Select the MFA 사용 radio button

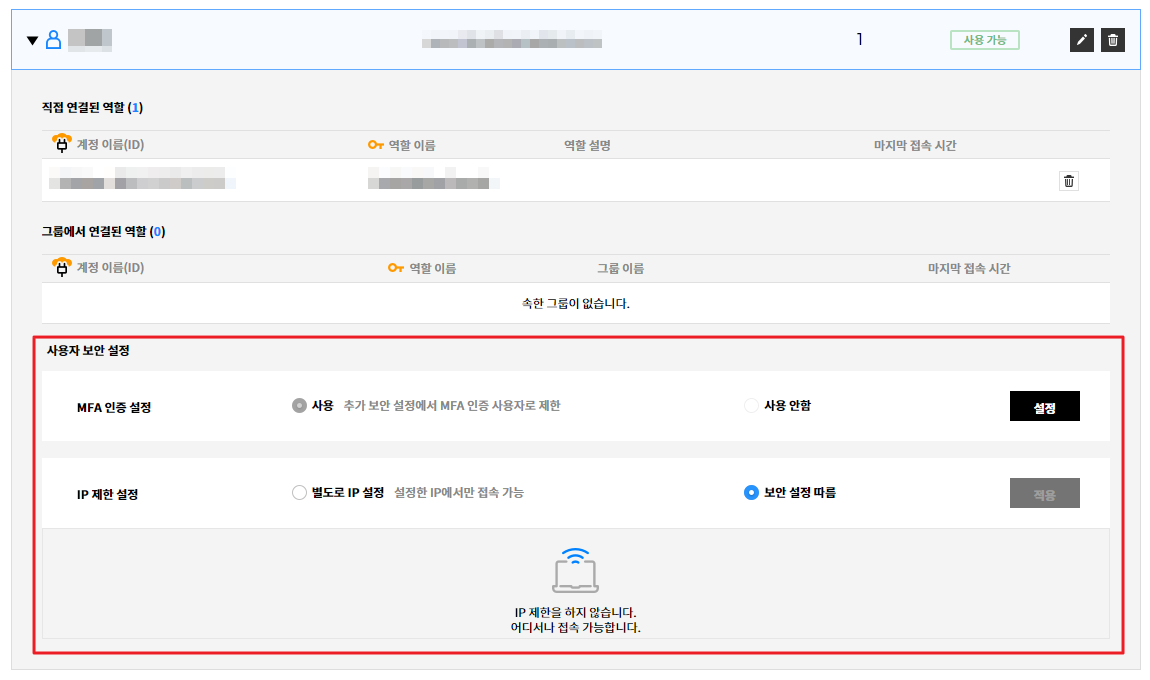pyautogui.click(x=299, y=406)
